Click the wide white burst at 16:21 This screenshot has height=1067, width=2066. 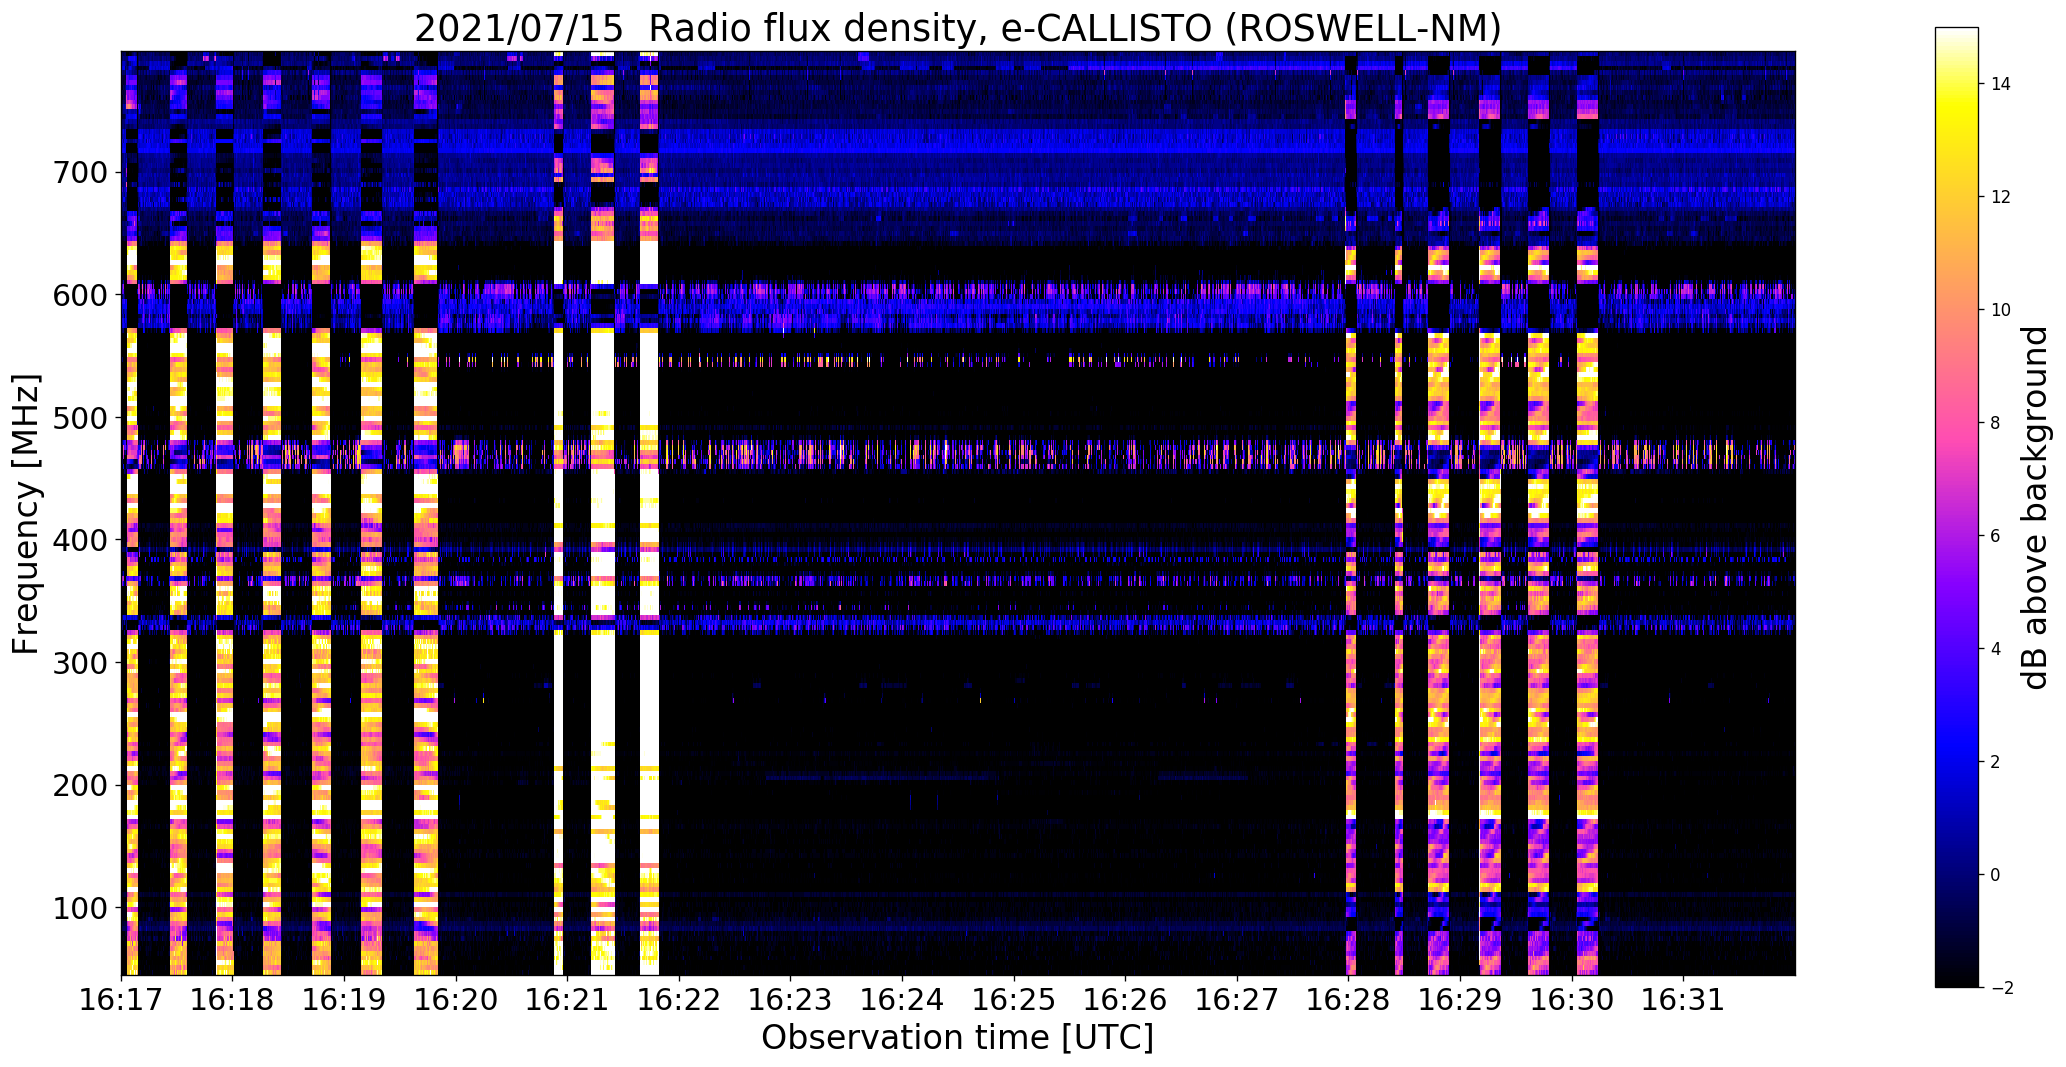[602, 513]
